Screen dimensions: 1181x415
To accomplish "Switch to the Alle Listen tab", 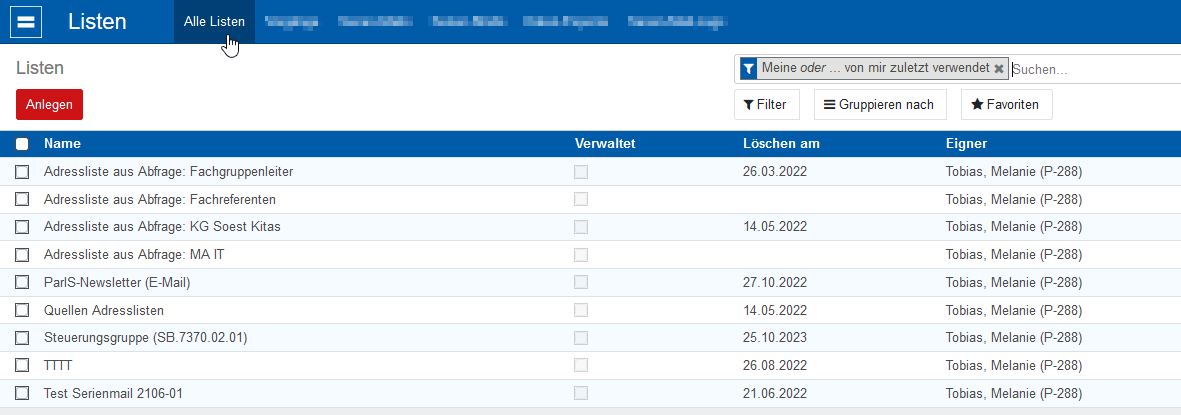I will point(214,22).
